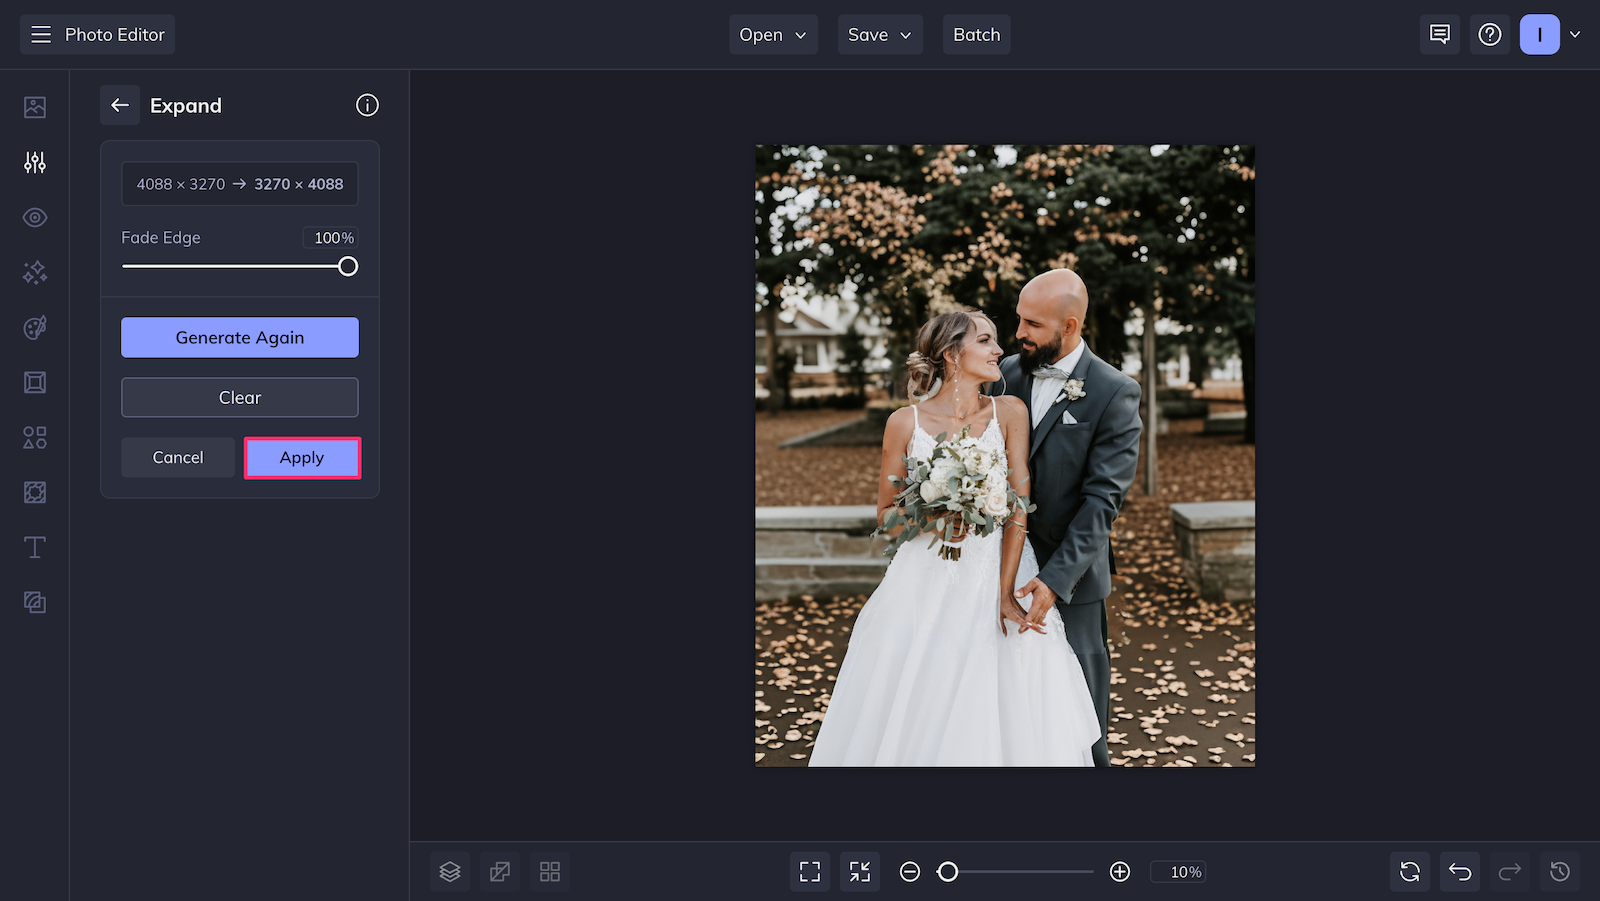
Task: Open Touch Up using the eye icon
Action: 35,217
